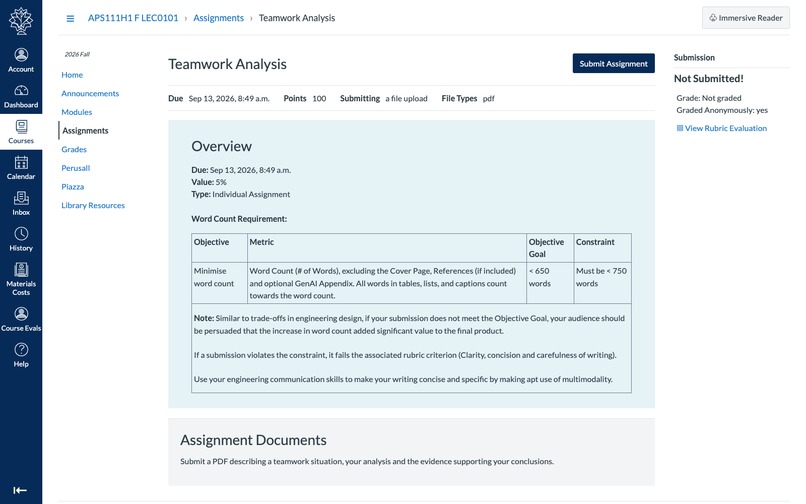Open History in the global navigation
The width and height of the screenshot is (806, 504).
tap(21, 240)
